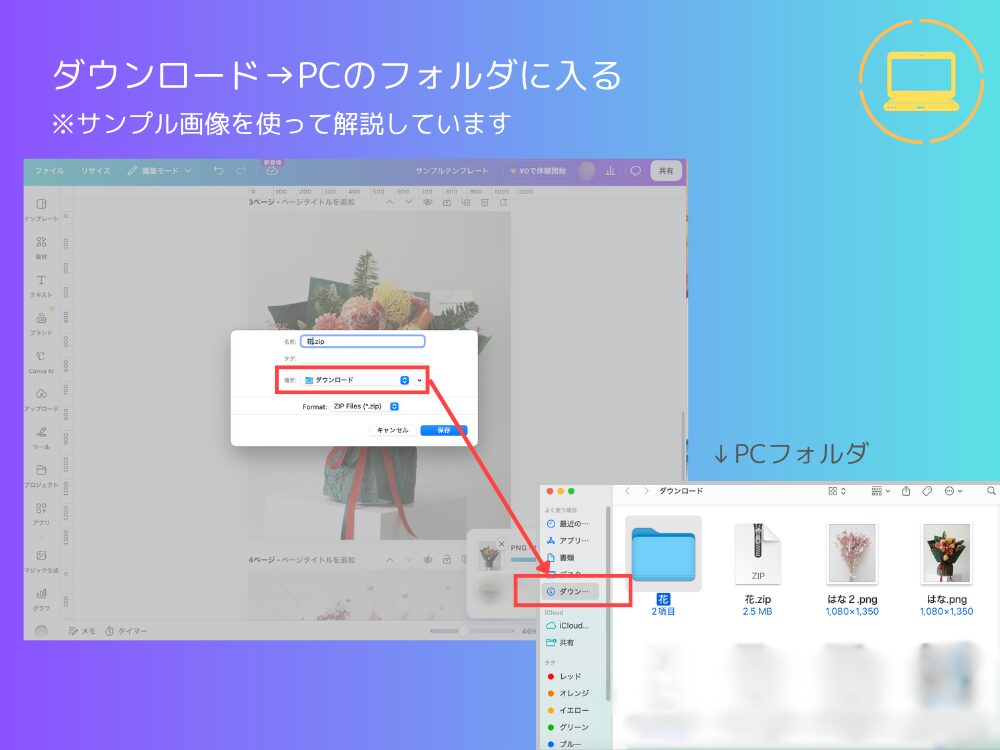Click the cloud save status icon
The height and width of the screenshot is (750, 1000).
click(x=272, y=171)
